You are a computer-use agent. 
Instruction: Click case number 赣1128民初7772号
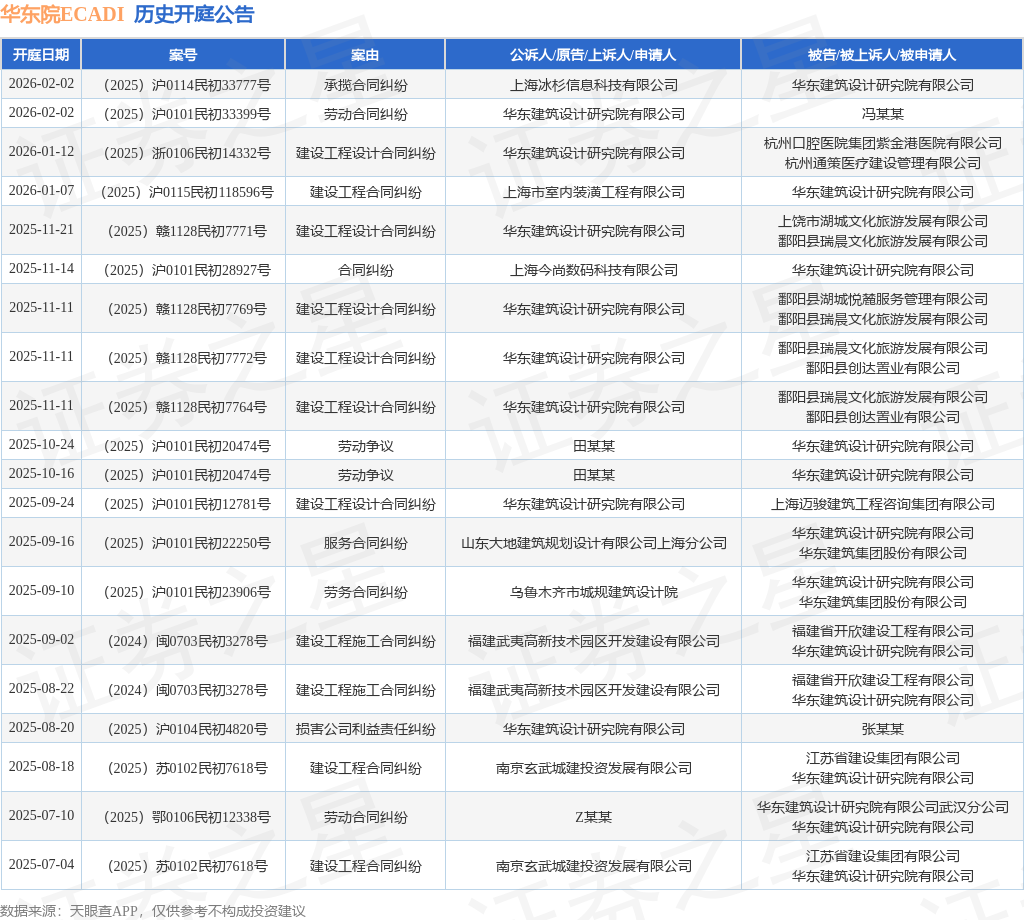[x=187, y=358]
